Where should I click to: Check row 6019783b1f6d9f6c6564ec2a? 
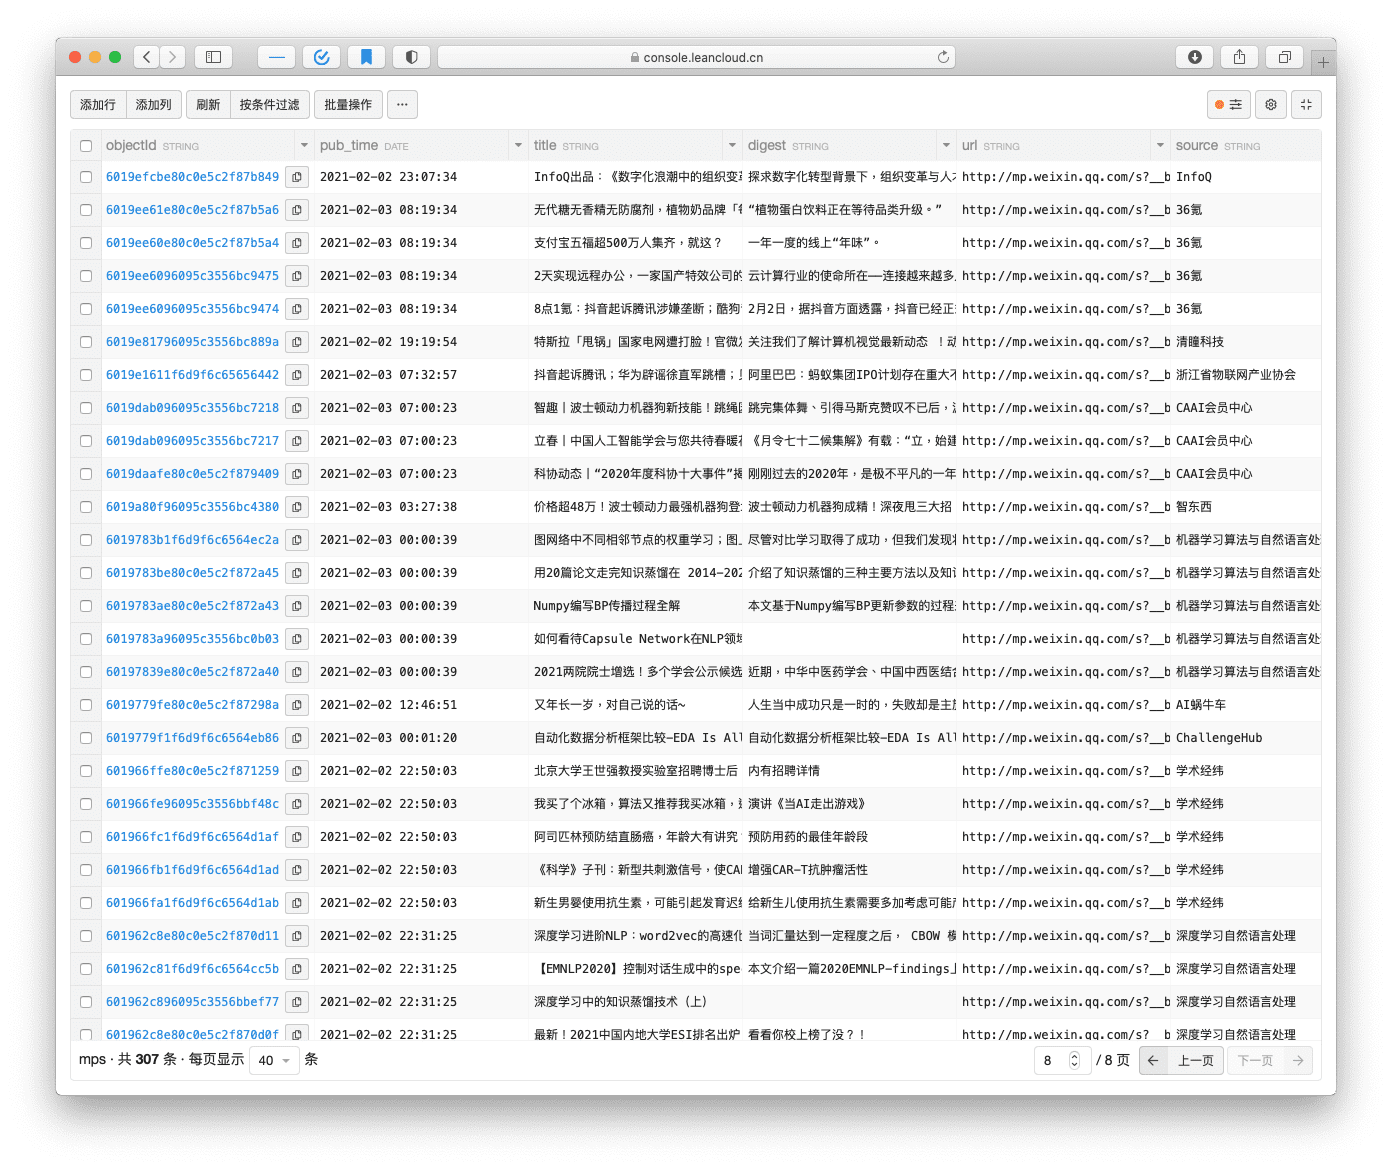tap(86, 540)
